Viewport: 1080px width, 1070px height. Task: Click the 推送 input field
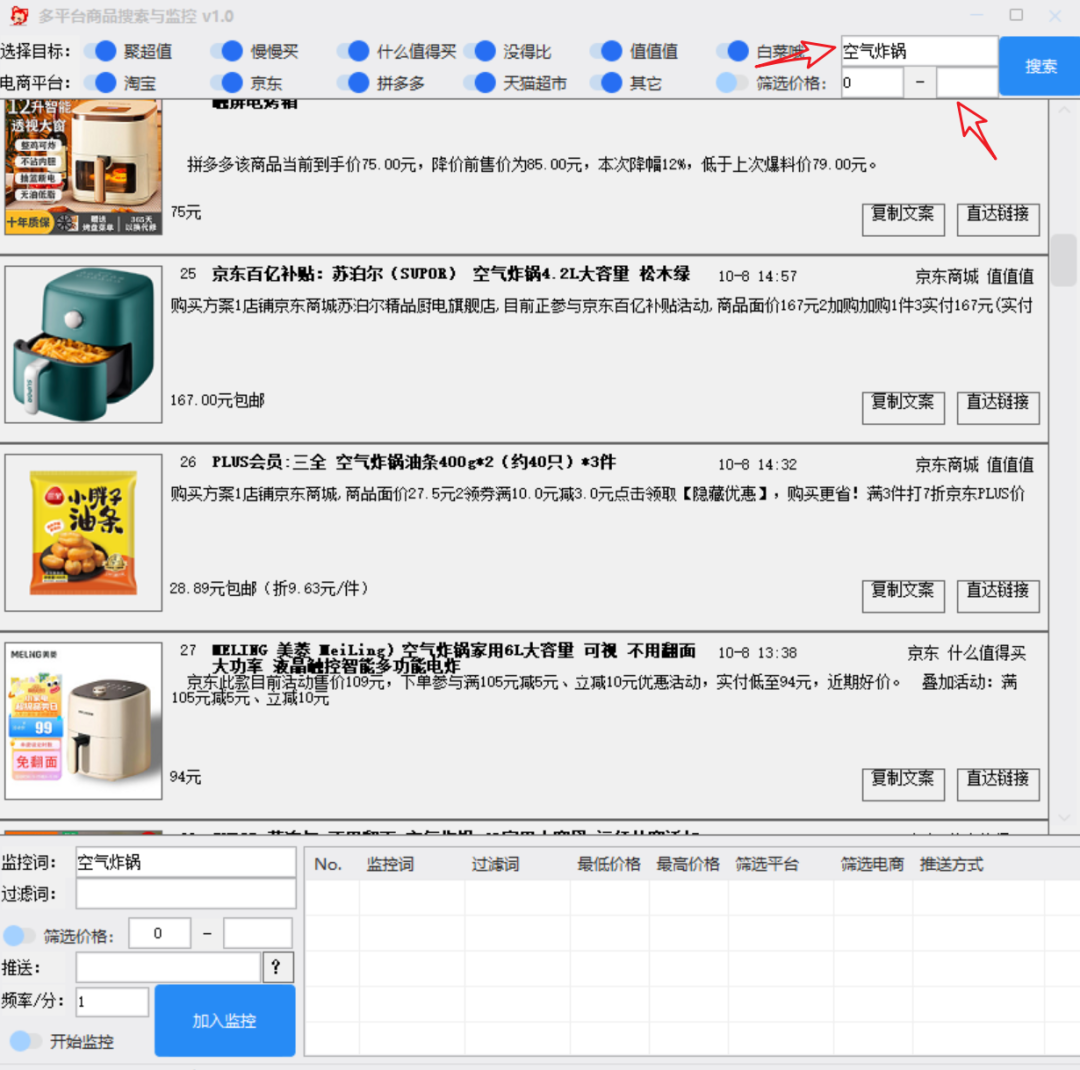[x=168, y=967]
